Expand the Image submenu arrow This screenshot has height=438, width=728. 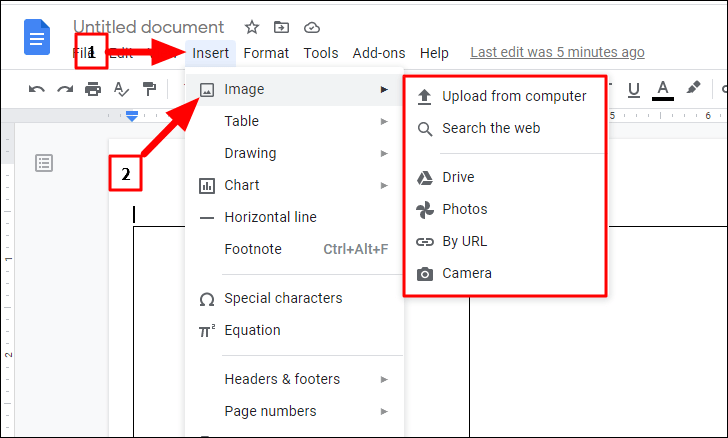(384, 89)
